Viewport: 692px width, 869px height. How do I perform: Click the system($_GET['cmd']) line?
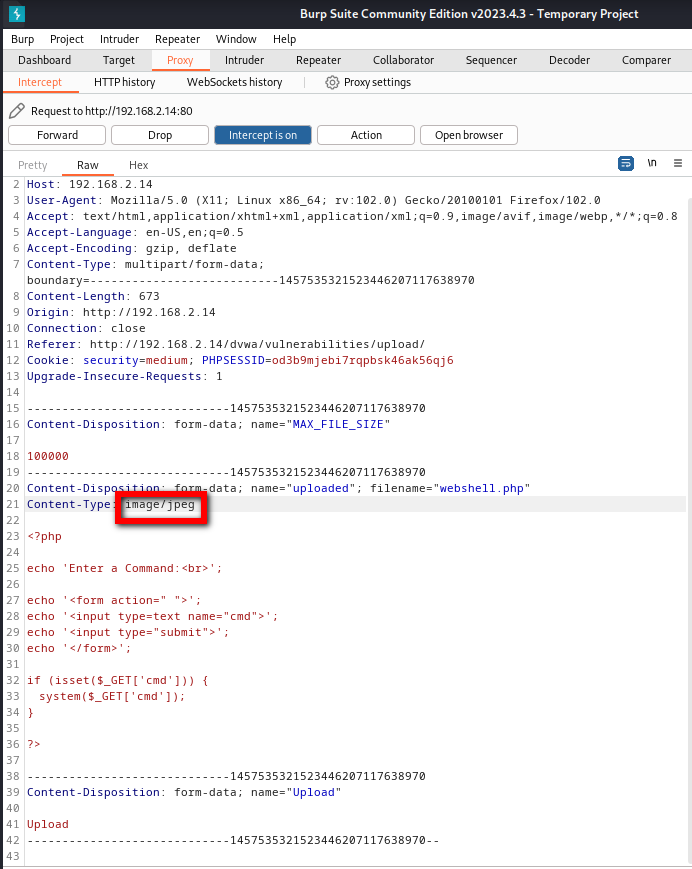click(x=112, y=697)
